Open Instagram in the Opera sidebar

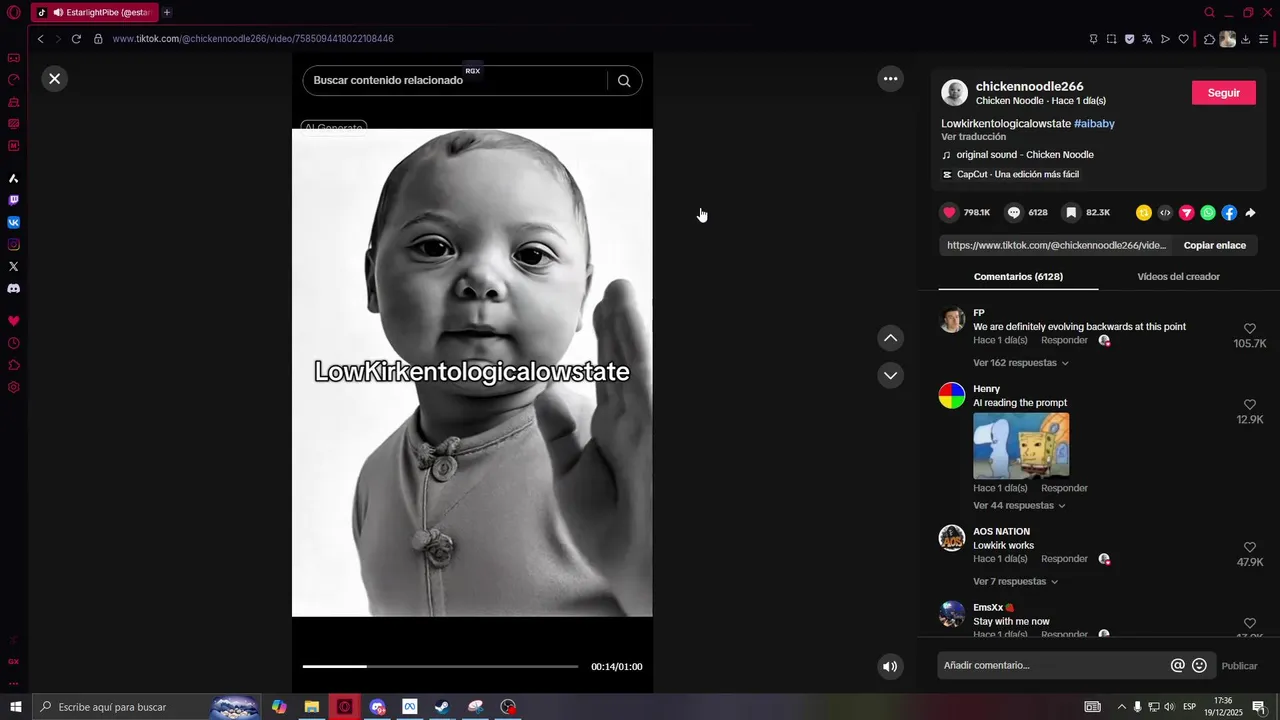pyautogui.click(x=14, y=244)
